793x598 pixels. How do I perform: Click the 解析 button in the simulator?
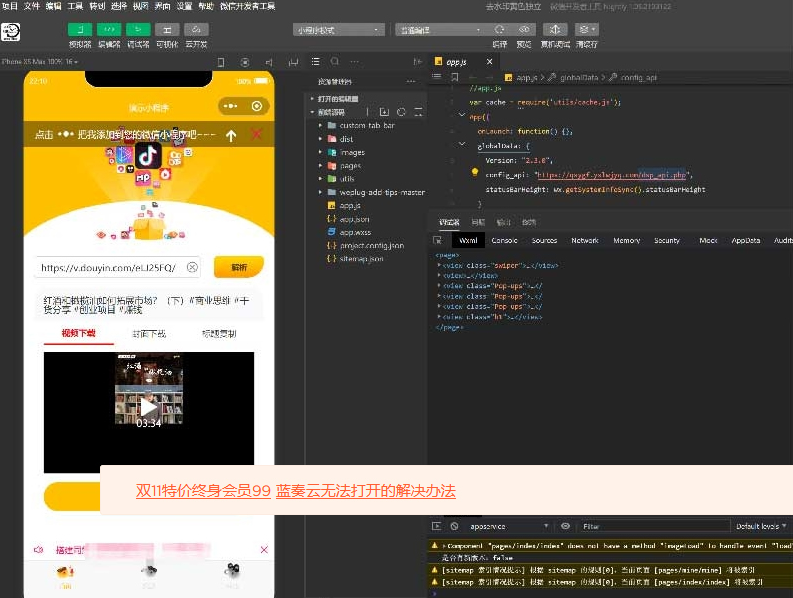239,267
